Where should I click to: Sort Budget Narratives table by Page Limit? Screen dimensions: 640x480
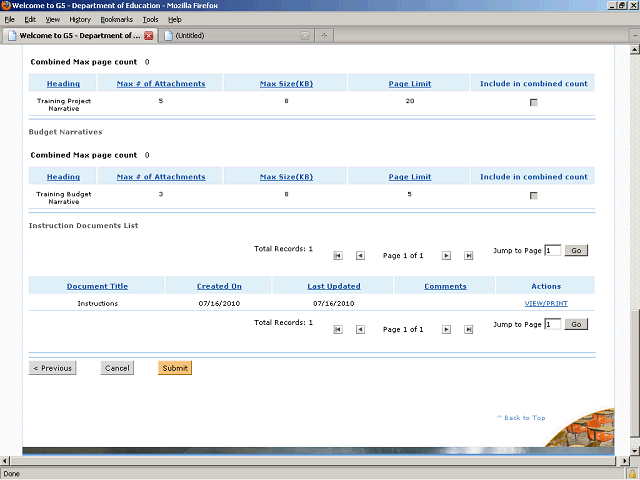[410, 177]
